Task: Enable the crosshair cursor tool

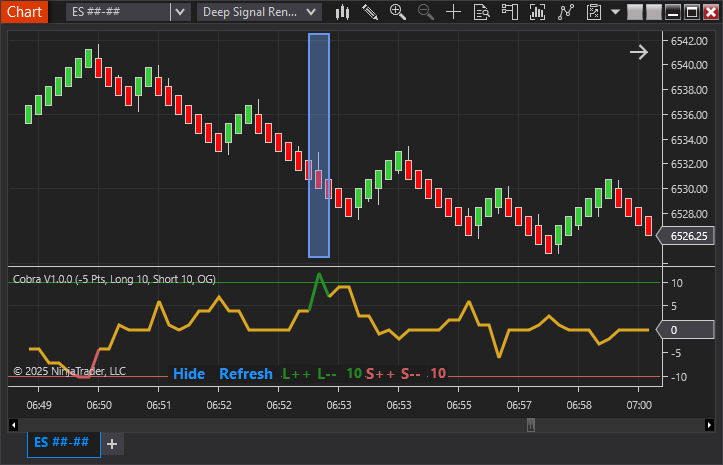Action: click(454, 12)
